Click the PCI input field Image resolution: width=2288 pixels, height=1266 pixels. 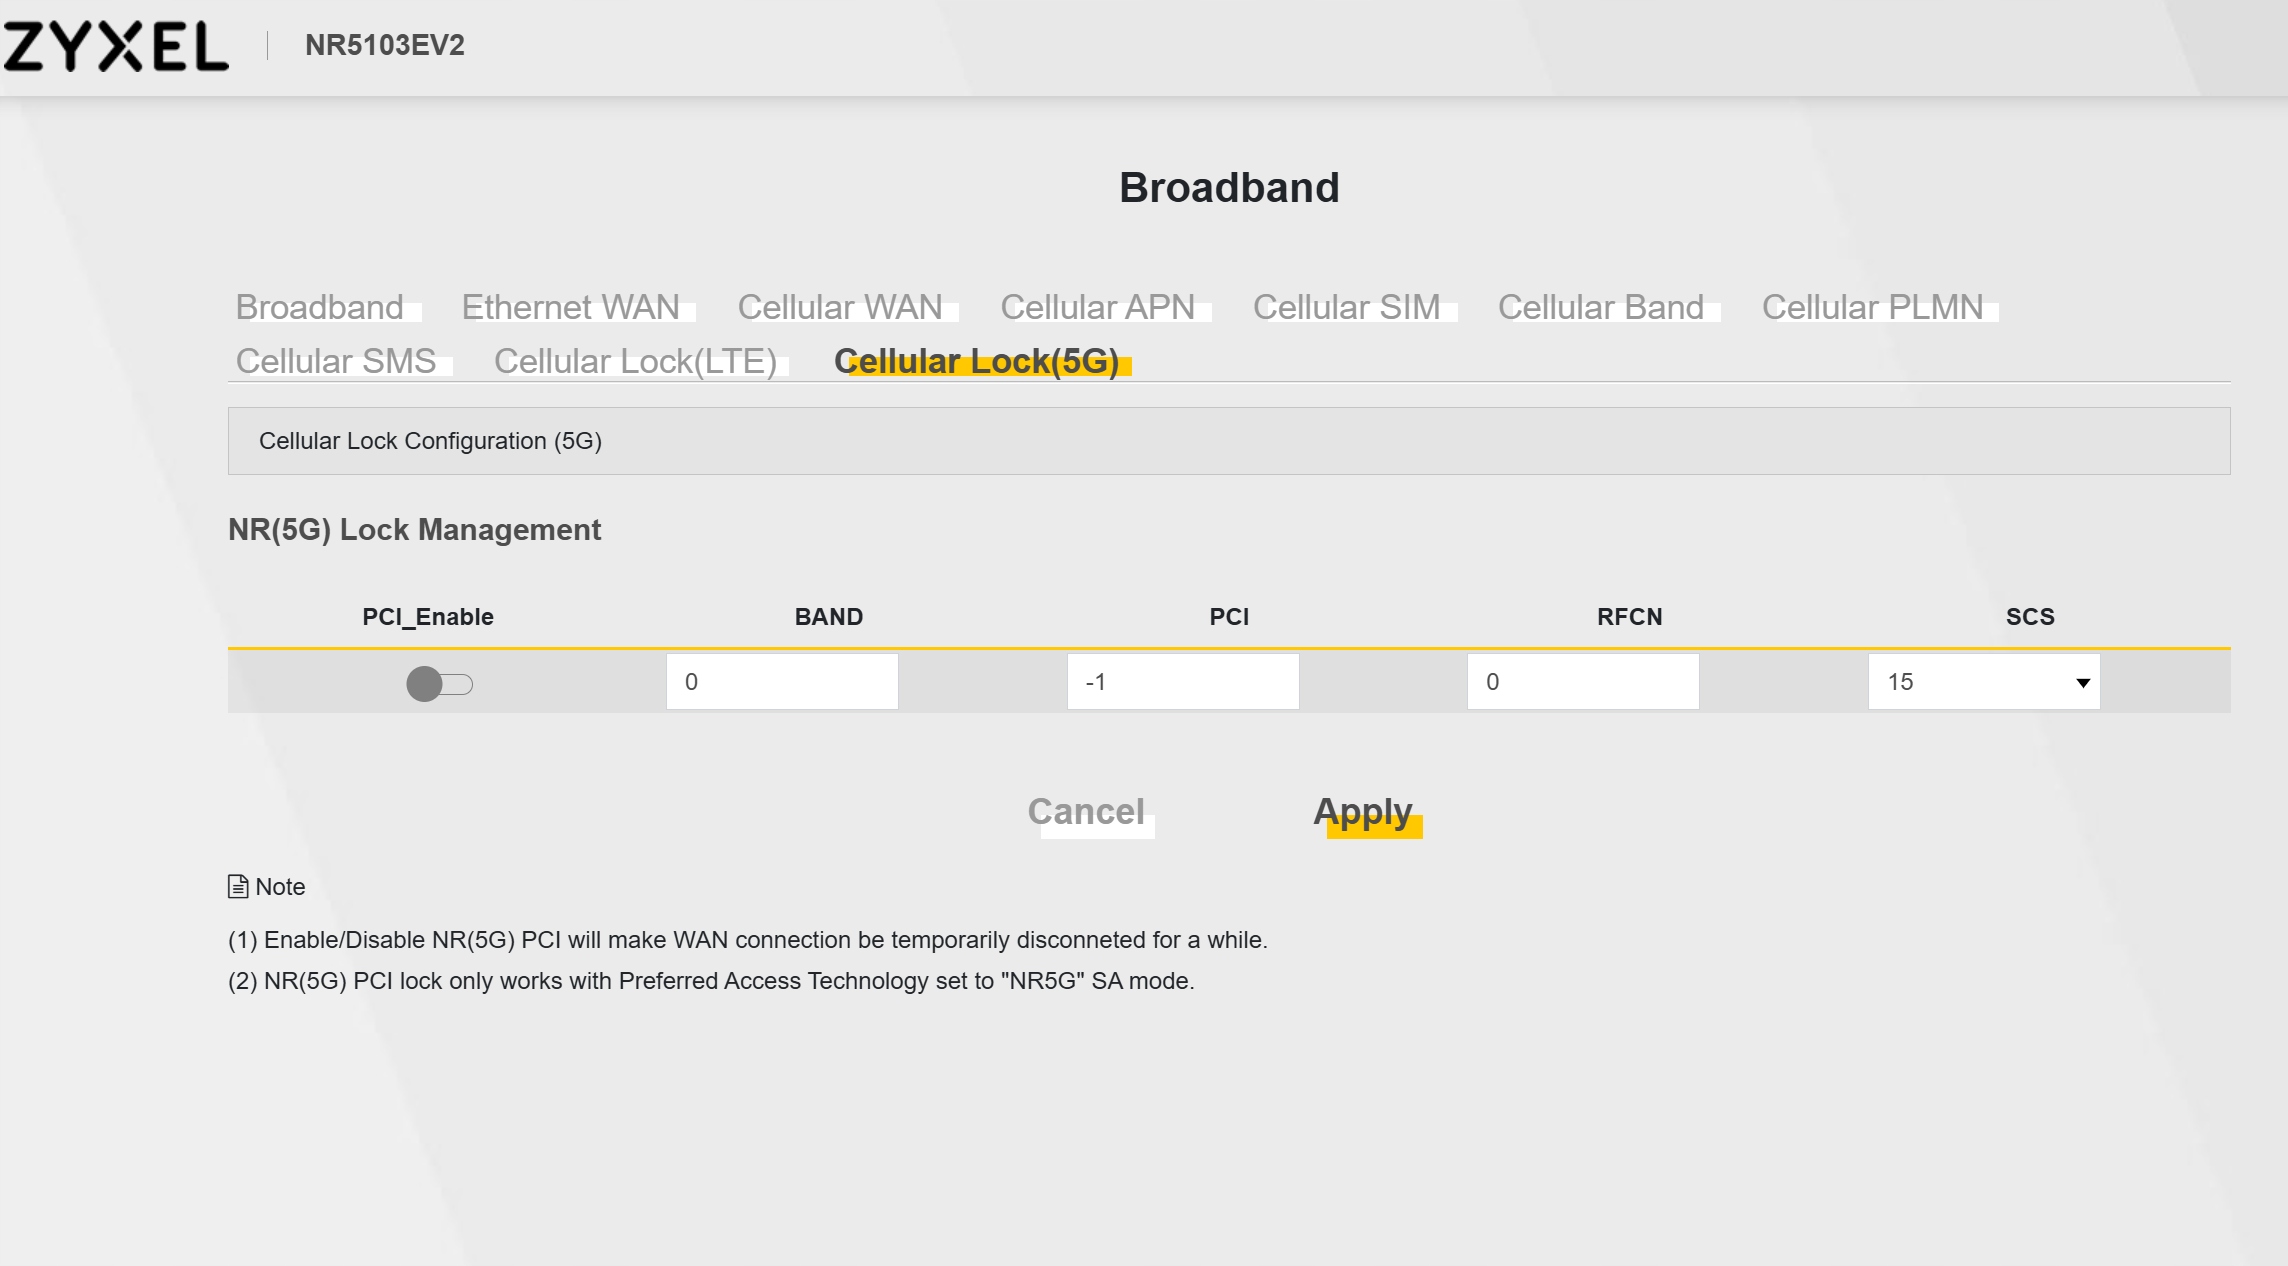click(1183, 682)
